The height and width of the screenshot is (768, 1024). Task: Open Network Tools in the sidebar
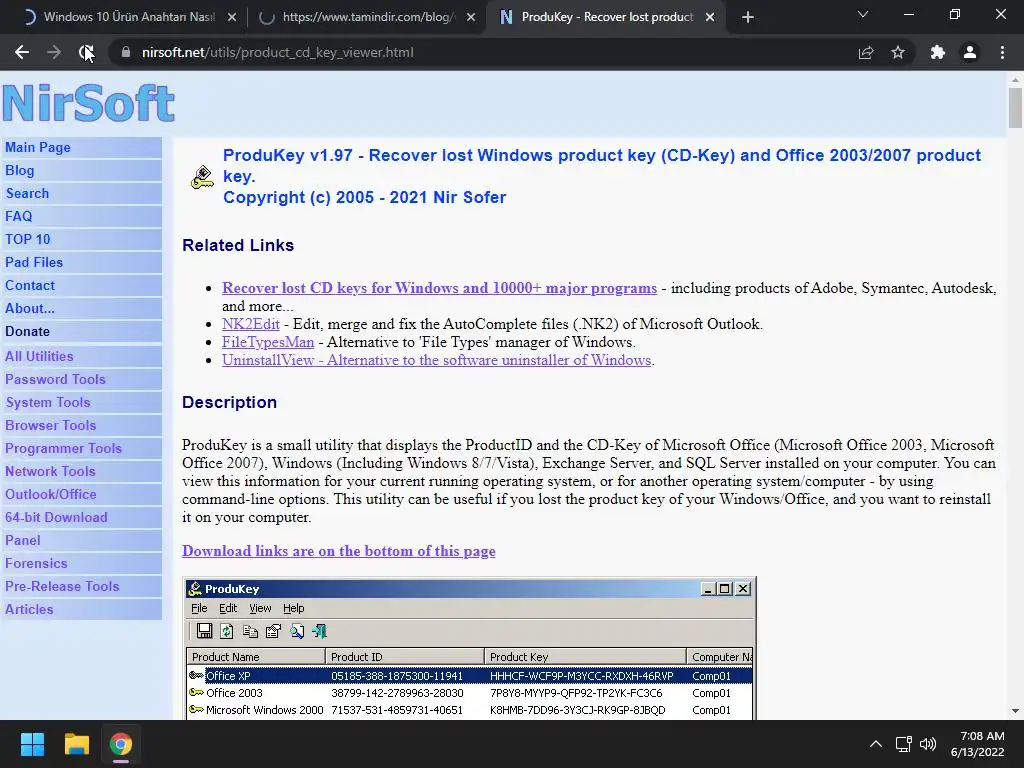click(x=82, y=472)
